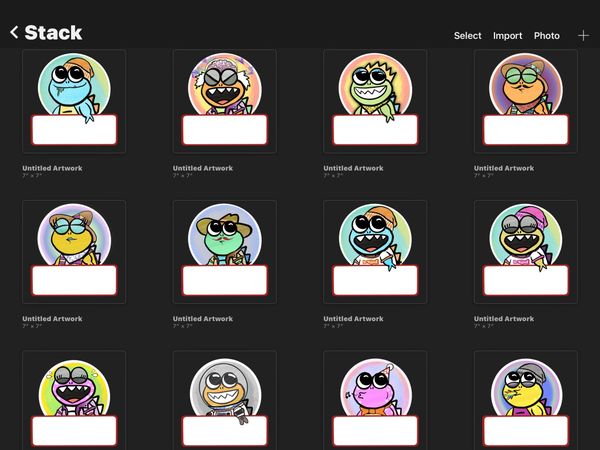Rename Untitled Artwork title under cowboy dino

tap(203, 318)
